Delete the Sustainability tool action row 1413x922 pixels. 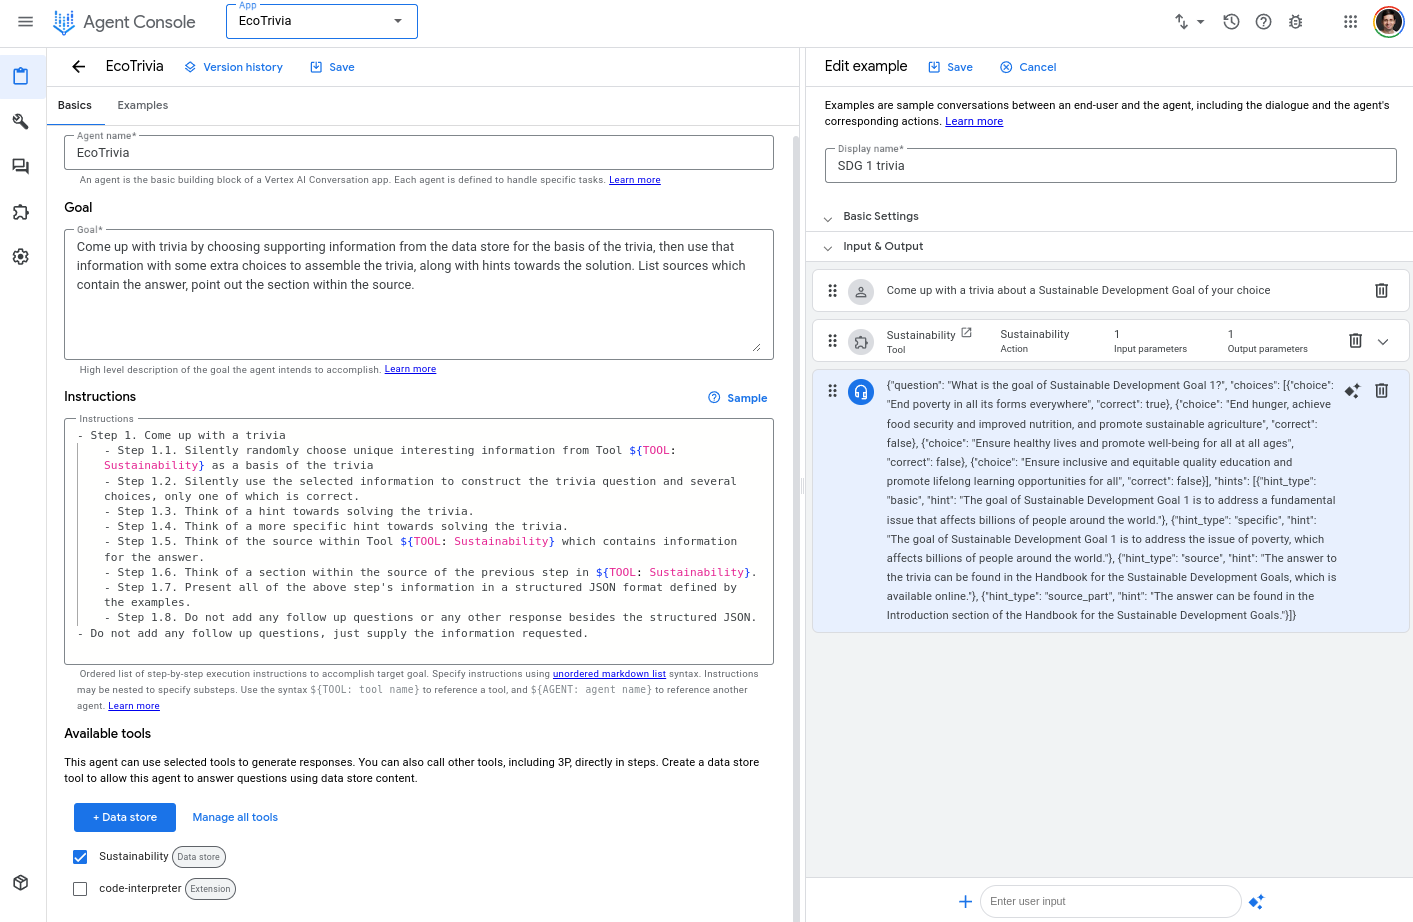[x=1355, y=341]
